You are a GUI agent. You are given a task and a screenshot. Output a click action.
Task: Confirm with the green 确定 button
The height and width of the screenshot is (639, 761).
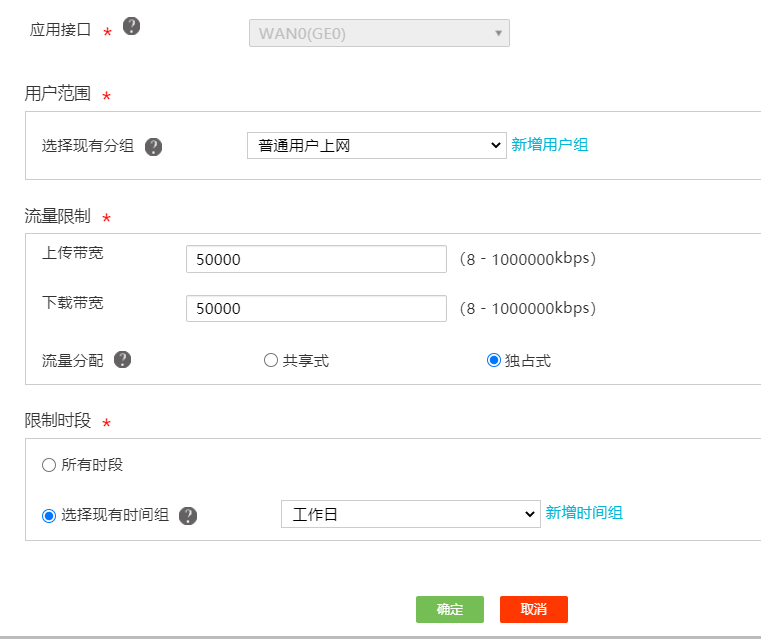[449, 609]
